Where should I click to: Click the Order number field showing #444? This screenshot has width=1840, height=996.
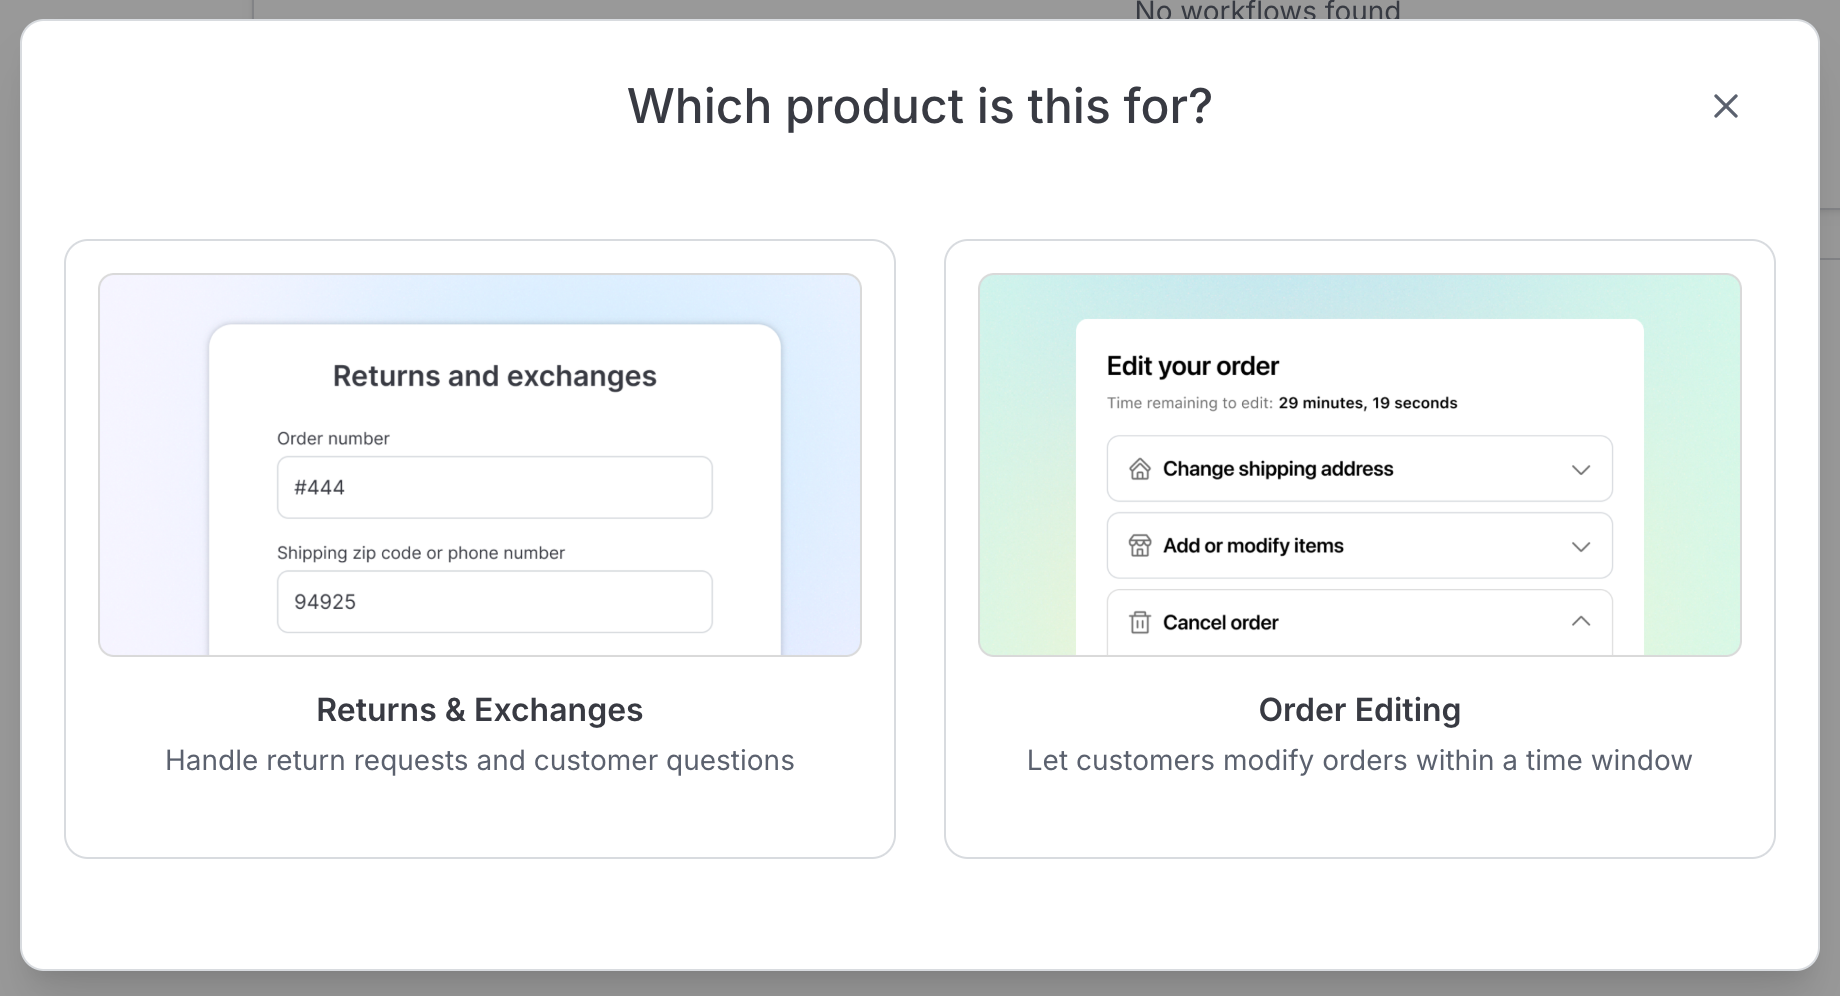coord(494,488)
